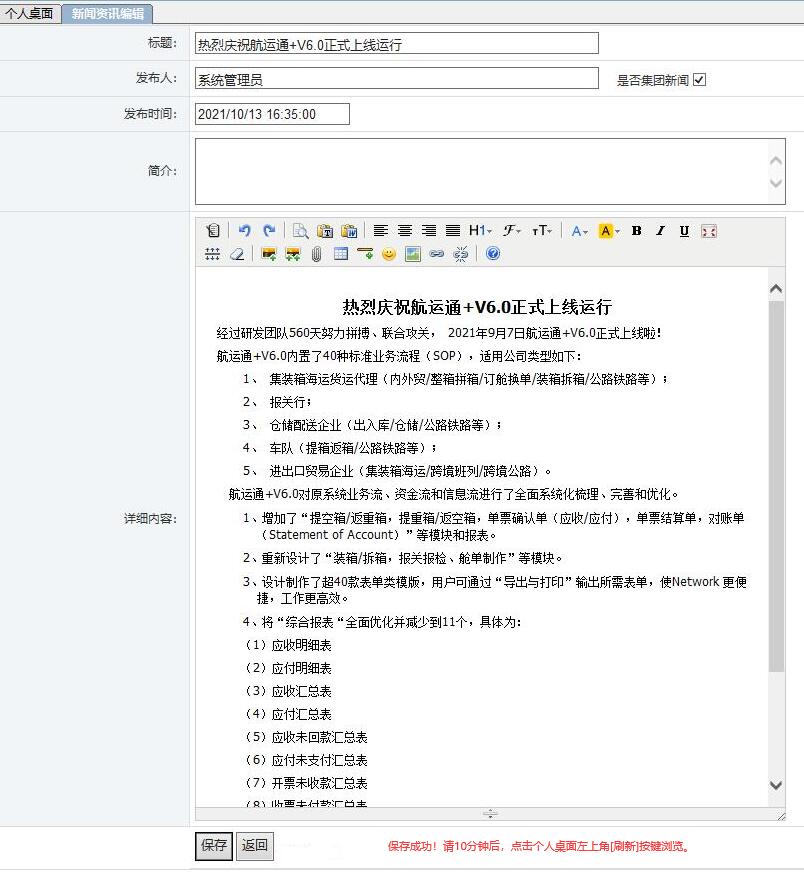Insert an emoticon smiley

(389, 254)
